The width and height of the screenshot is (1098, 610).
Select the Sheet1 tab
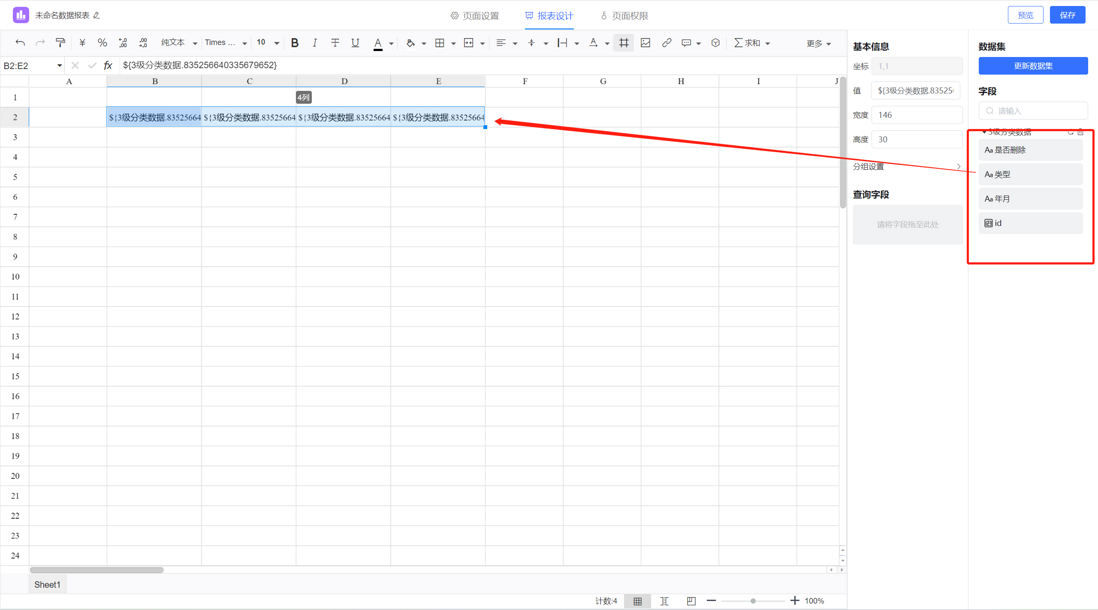click(48, 585)
